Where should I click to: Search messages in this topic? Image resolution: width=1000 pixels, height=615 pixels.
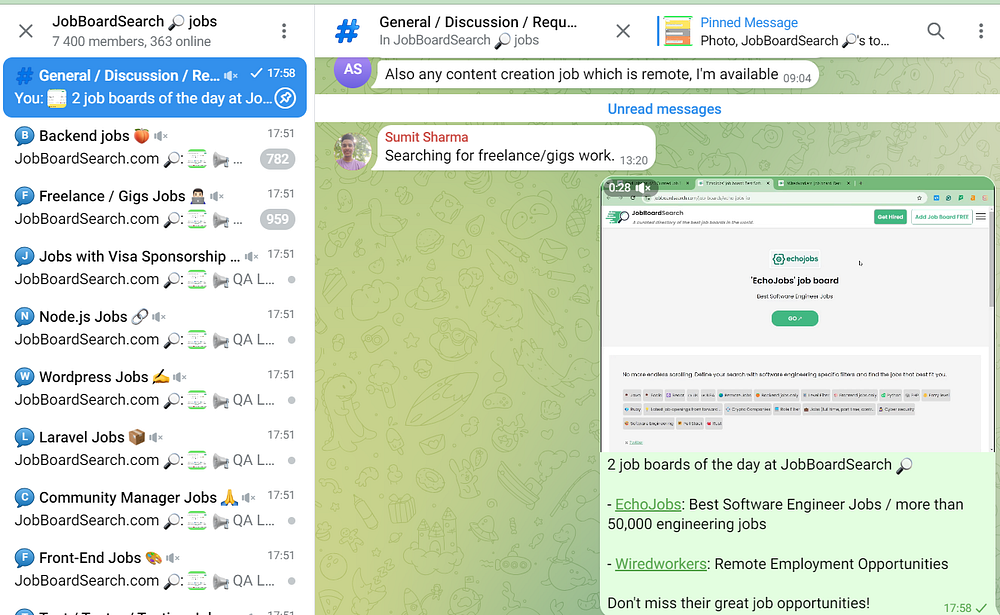[x=935, y=31]
